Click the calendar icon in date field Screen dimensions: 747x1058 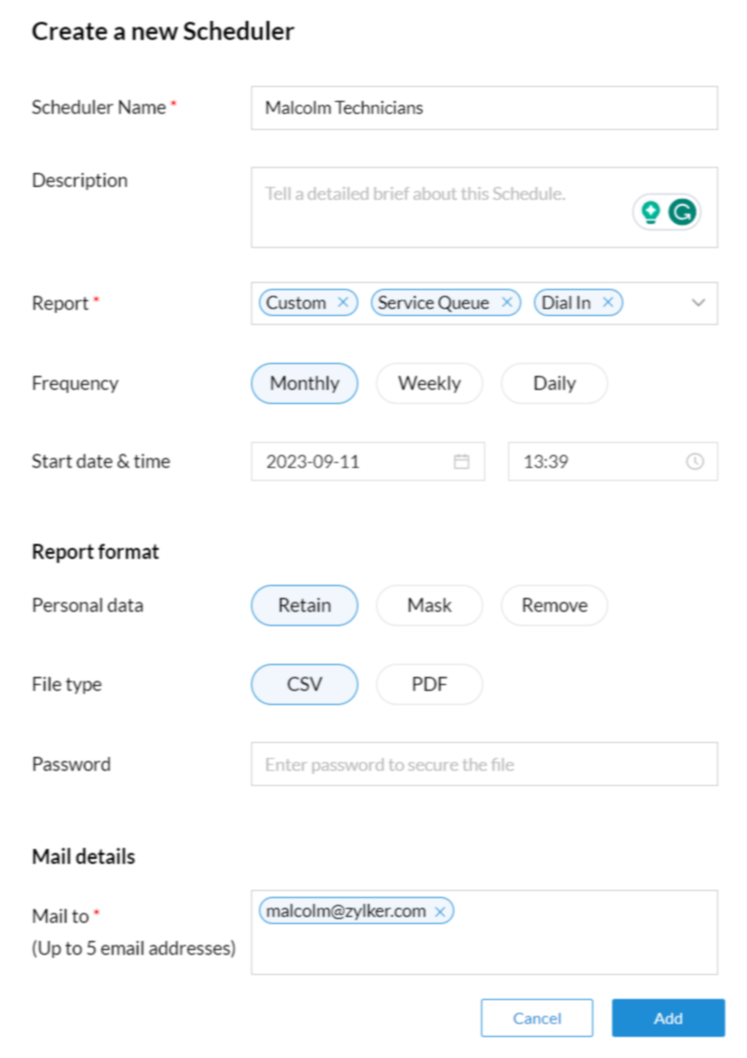pyautogui.click(x=461, y=462)
